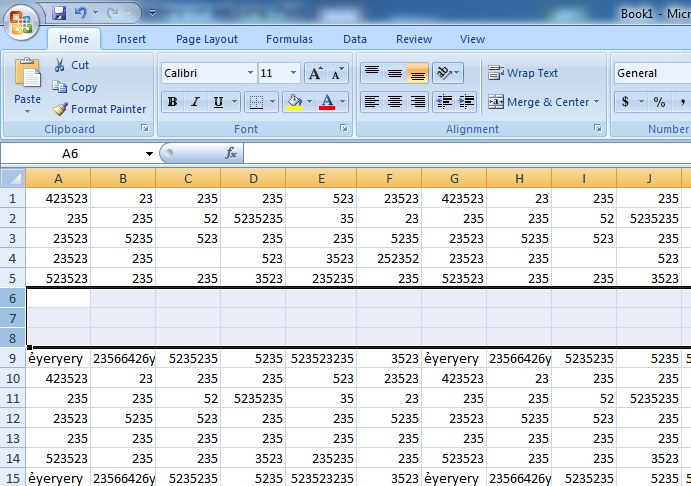Click the insert function fx icon

[231, 153]
